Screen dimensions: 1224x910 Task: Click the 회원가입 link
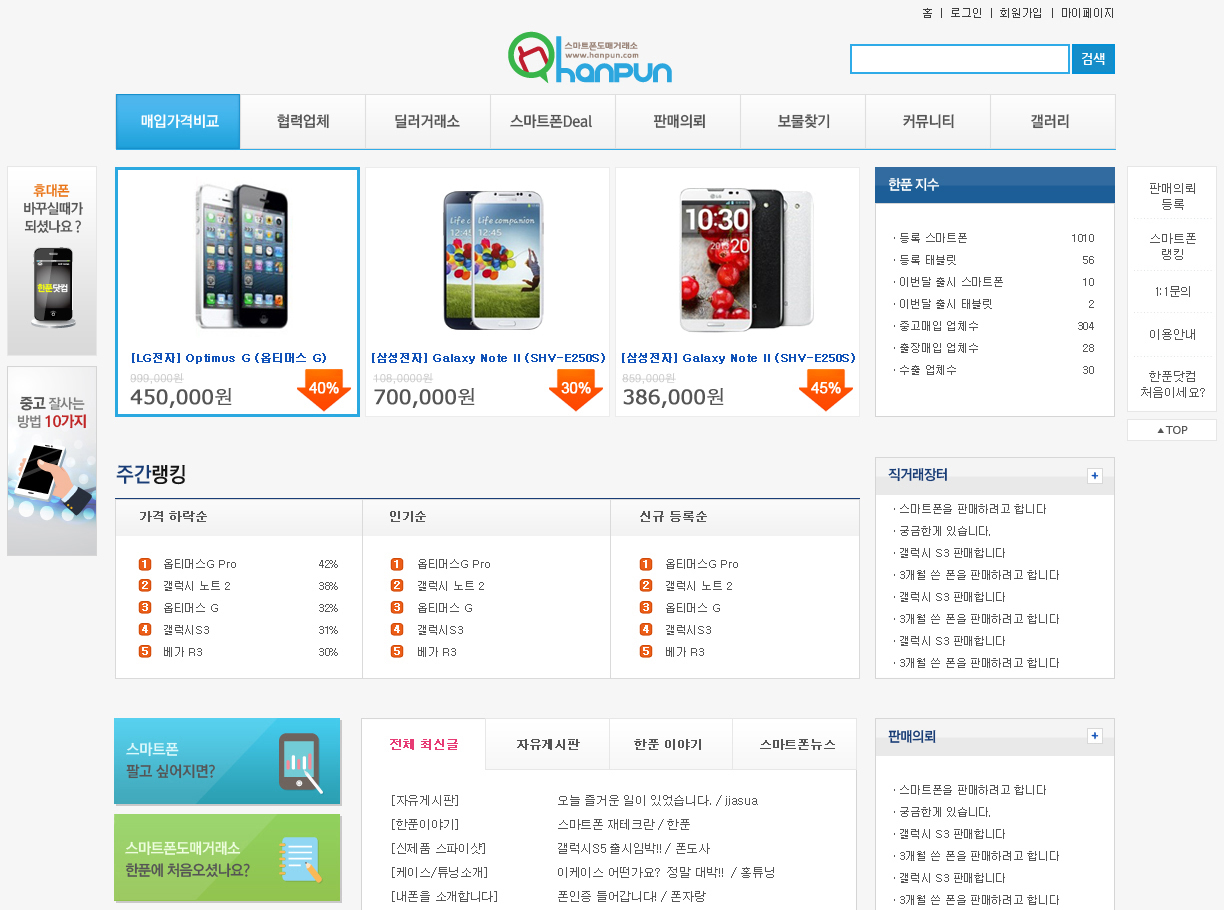[x=1021, y=13]
